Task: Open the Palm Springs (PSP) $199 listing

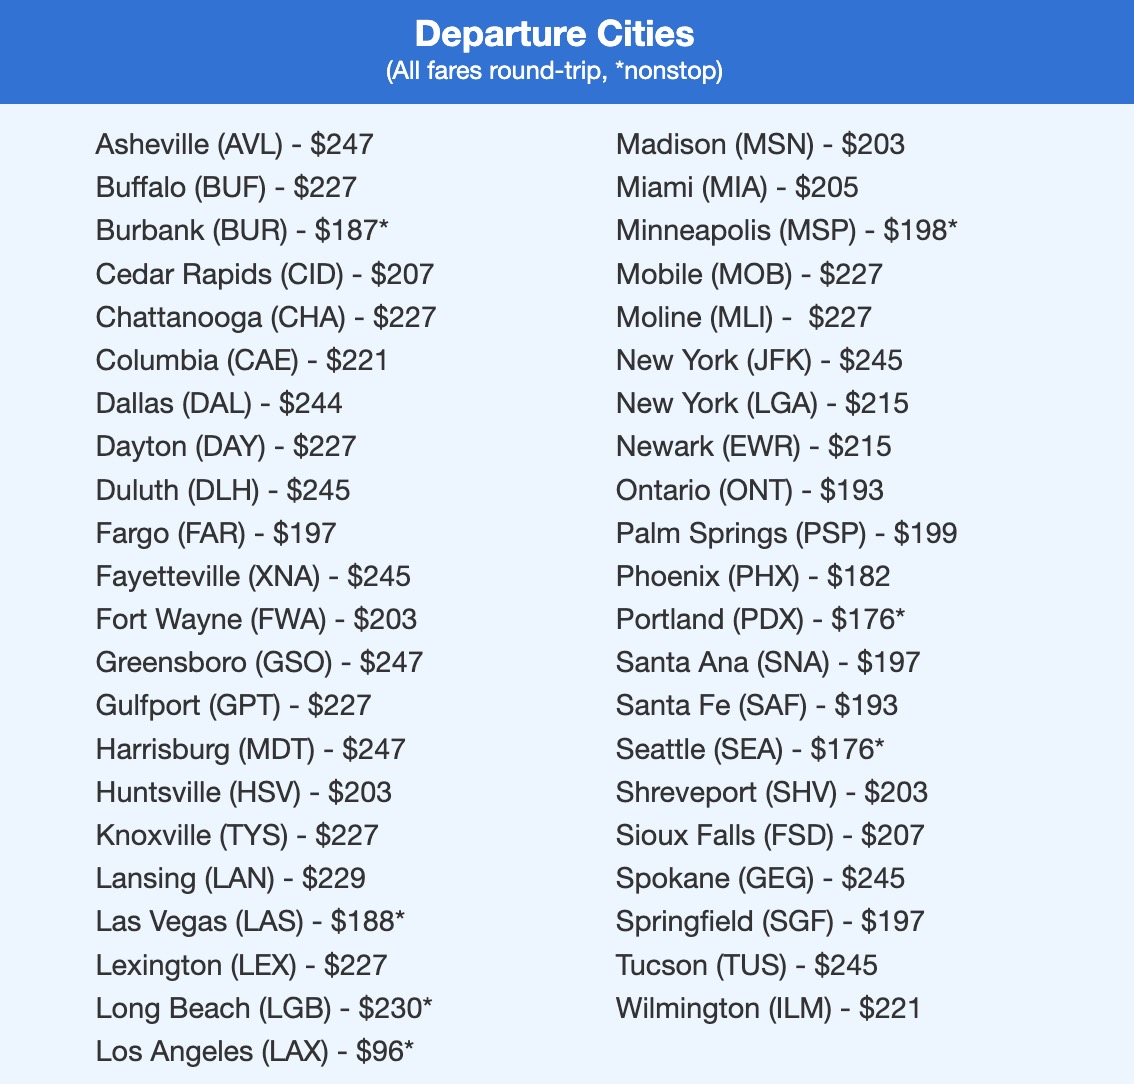Action: (786, 533)
